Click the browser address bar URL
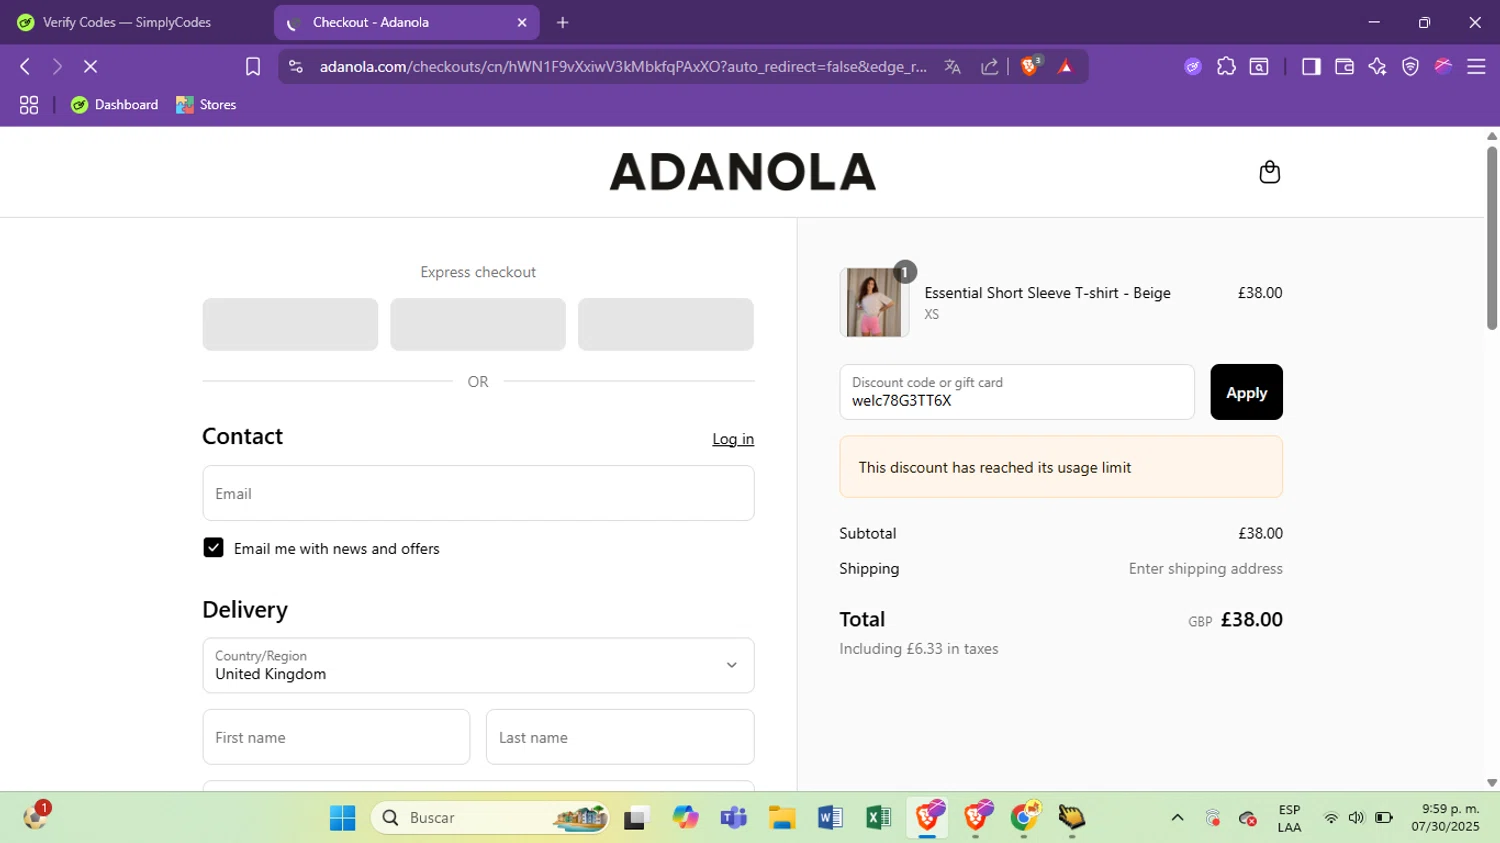 623,67
